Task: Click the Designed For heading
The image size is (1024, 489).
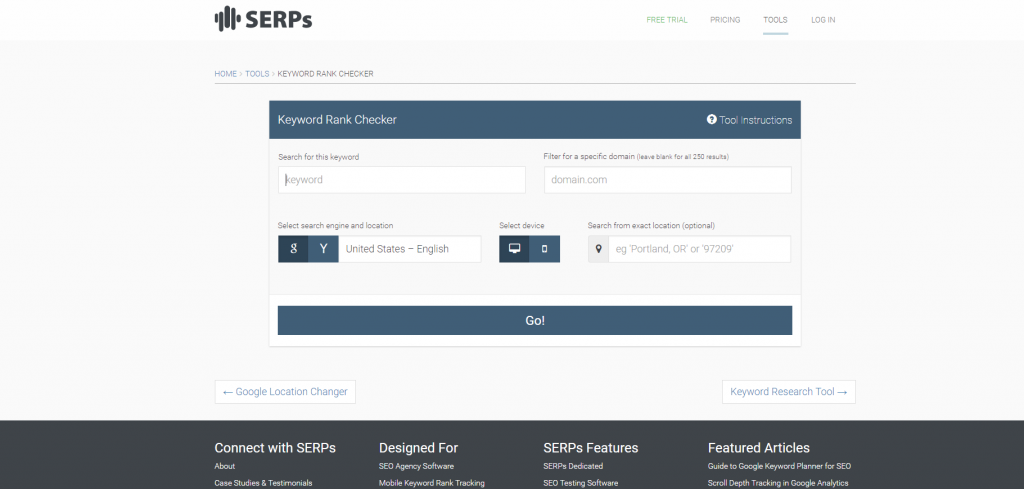Action: click(419, 448)
